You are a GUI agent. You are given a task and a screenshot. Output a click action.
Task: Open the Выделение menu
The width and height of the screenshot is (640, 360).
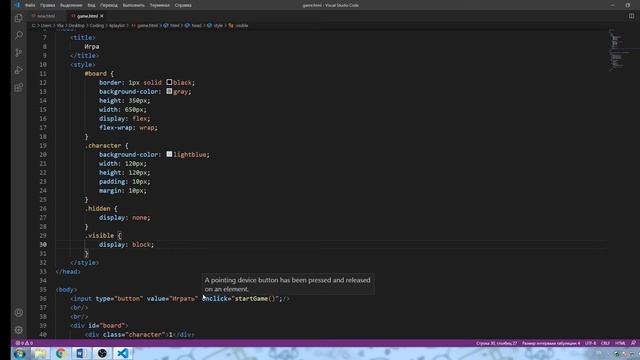click(71, 5)
